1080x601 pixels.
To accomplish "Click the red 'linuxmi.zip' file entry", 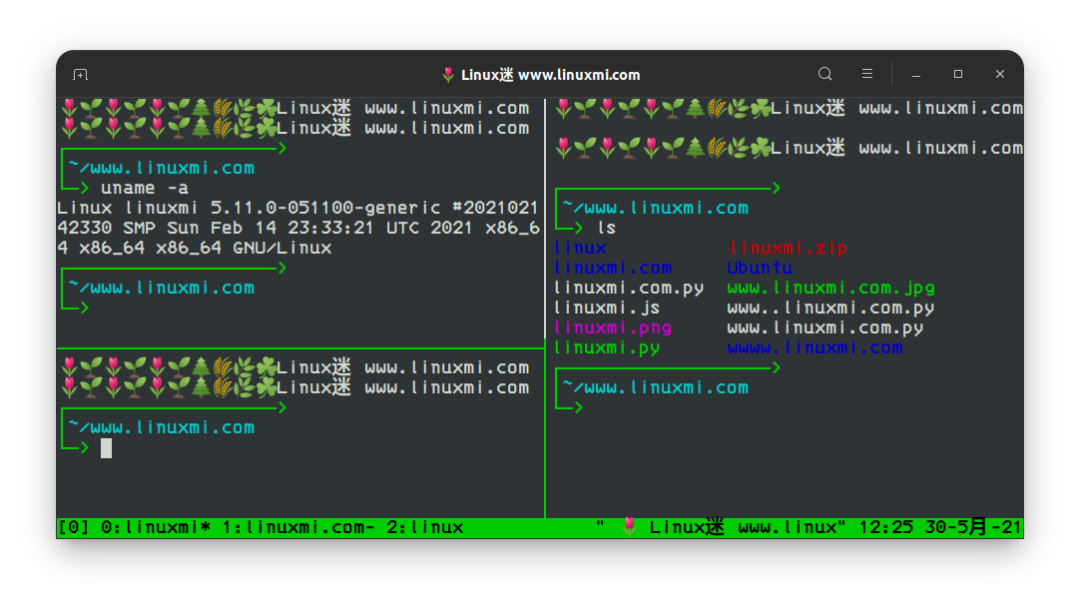I will coord(787,248).
